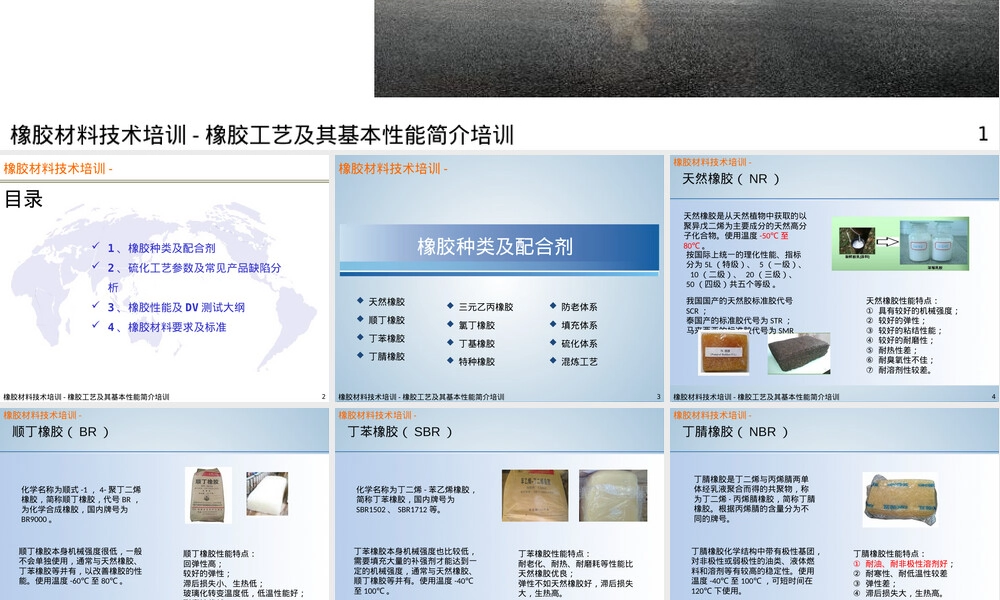Click the top dark rubber texture image

tap(686, 48)
